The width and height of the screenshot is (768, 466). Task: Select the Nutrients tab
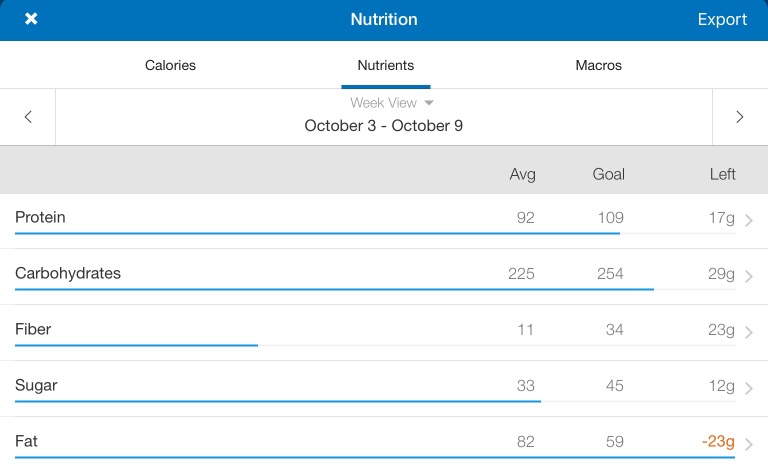(385, 65)
